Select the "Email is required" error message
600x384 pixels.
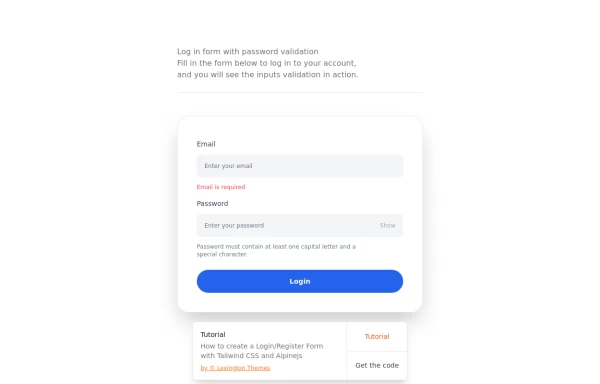pyautogui.click(x=221, y=187)
